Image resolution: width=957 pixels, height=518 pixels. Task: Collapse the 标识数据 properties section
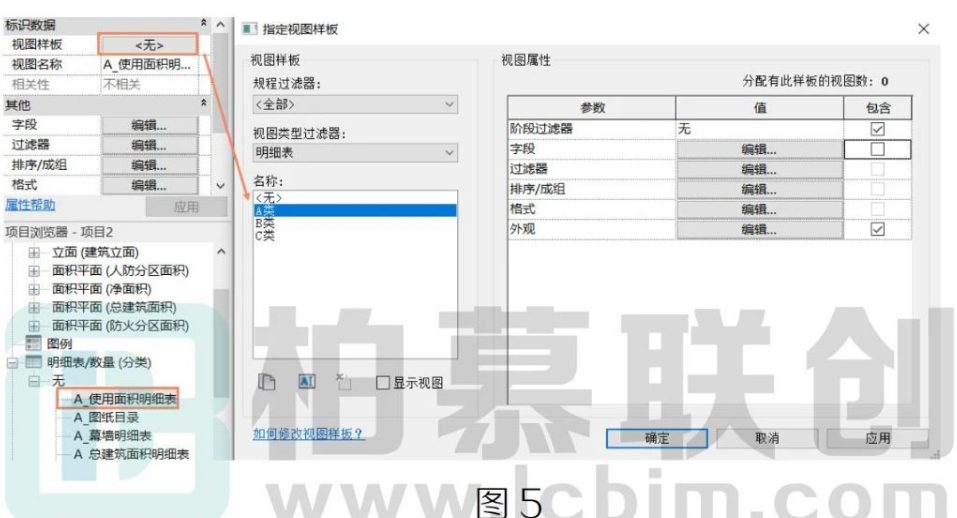[x=204, y=23]
